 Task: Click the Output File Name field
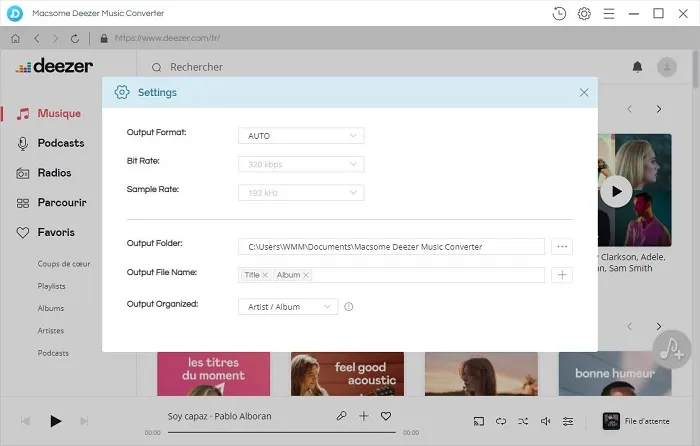tap(391, 275)
